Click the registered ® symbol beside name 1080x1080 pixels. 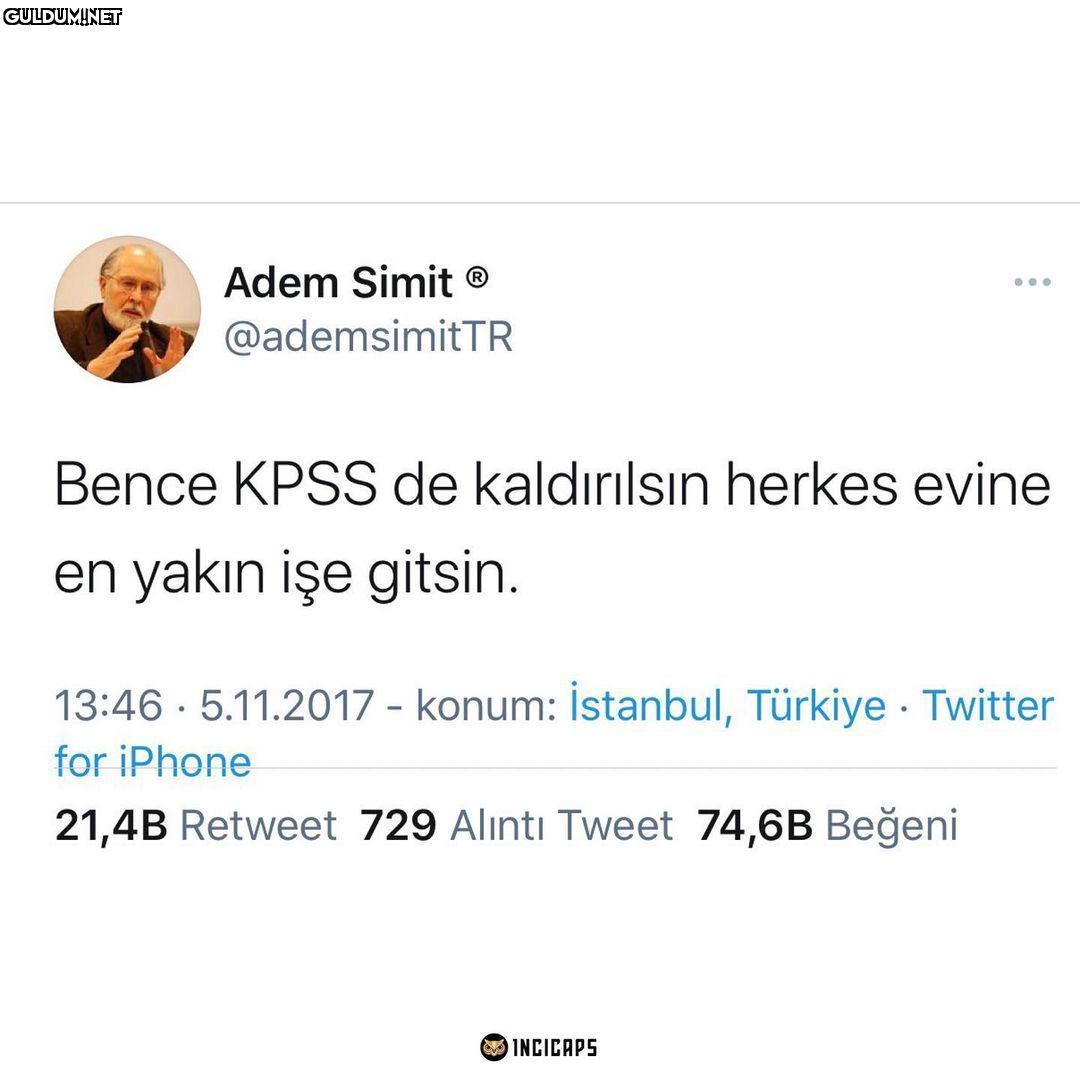(x=477, y=278)
